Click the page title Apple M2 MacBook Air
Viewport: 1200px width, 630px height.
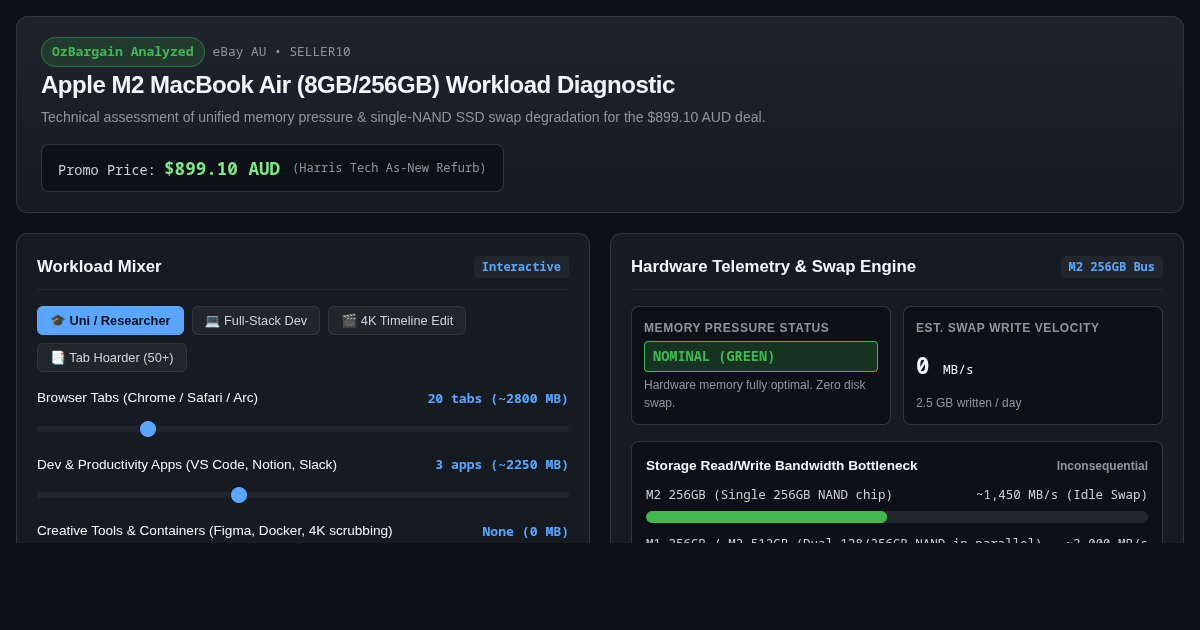358,85
